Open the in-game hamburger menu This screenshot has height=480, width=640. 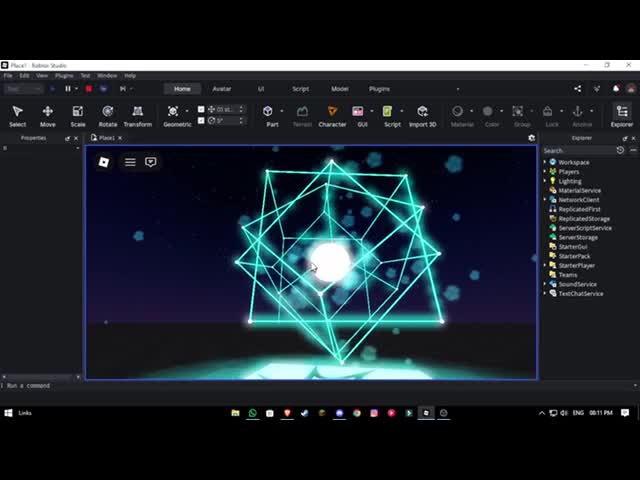click(130, 162)
